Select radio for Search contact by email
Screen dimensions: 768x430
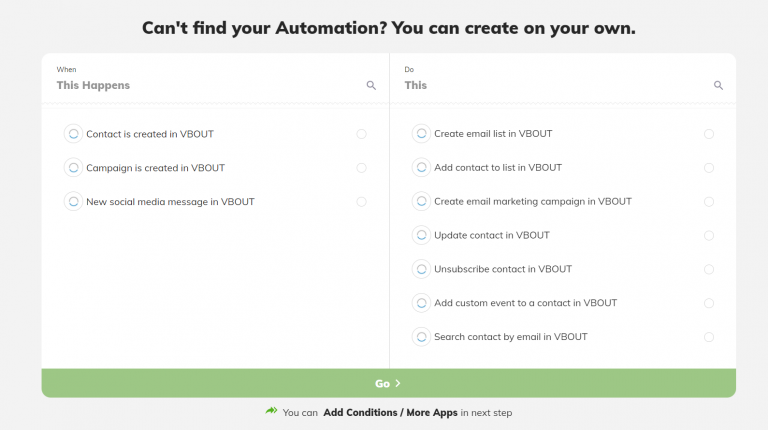click(x=709, y=337)
